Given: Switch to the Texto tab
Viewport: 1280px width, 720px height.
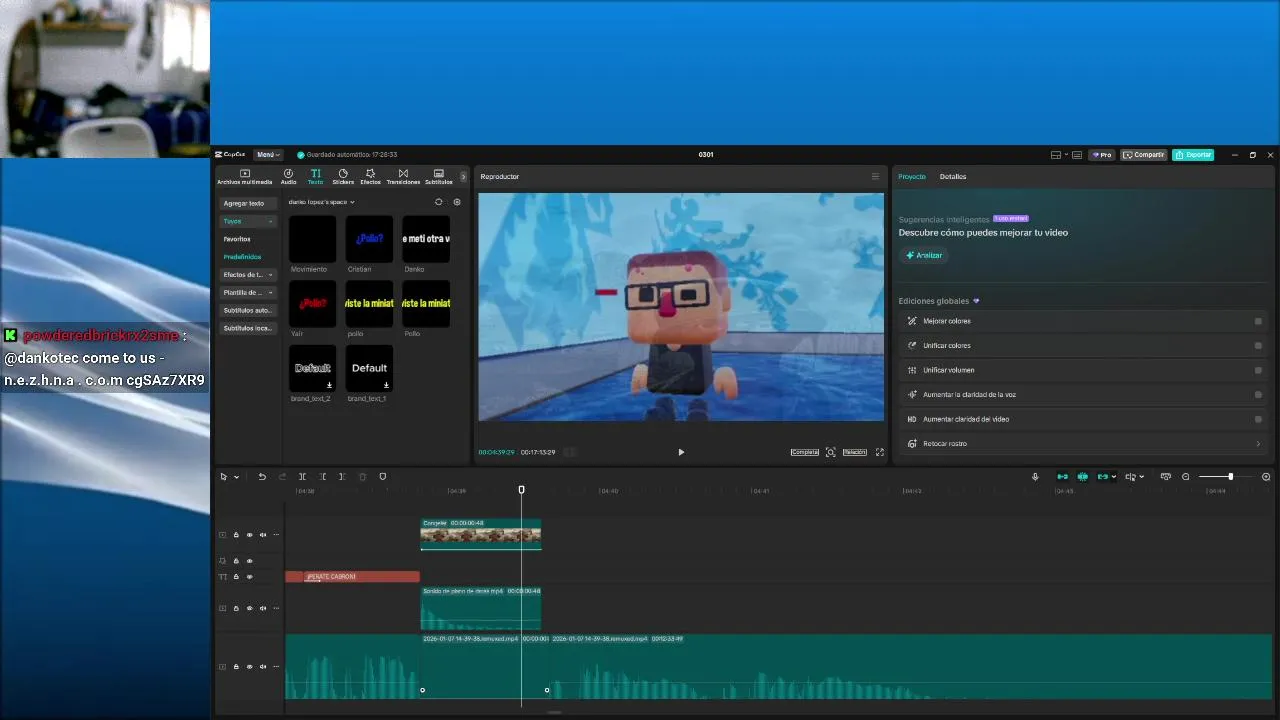Looking at the screenshot, I should (315, 177).
